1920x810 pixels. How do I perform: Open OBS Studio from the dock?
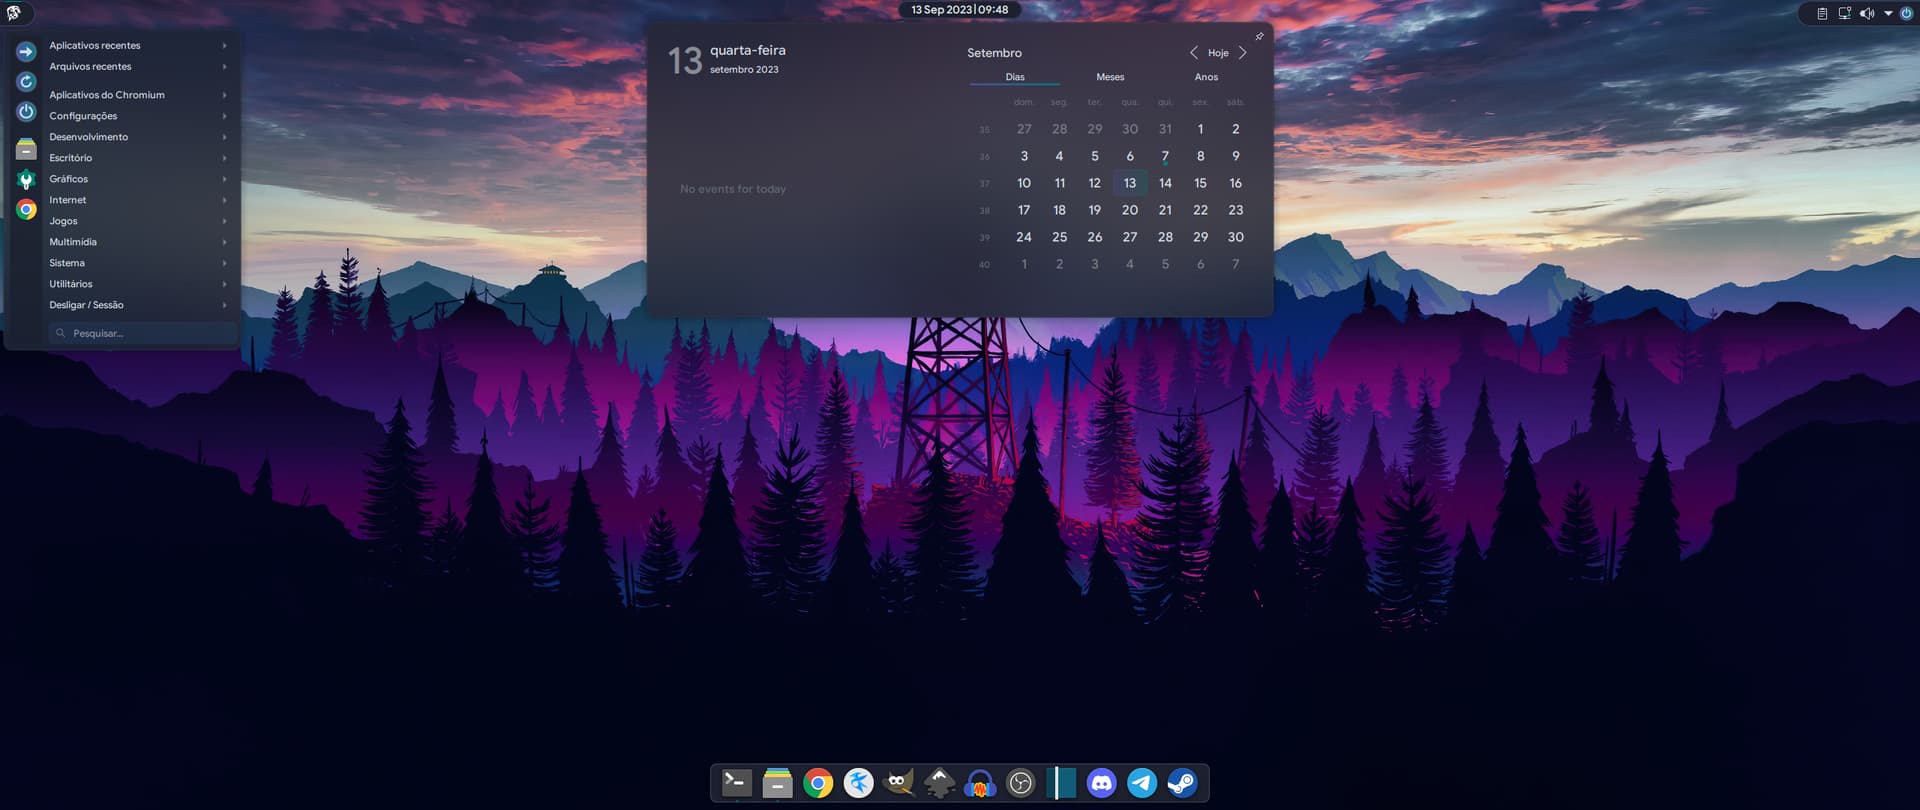click(x=1020, y=783)
